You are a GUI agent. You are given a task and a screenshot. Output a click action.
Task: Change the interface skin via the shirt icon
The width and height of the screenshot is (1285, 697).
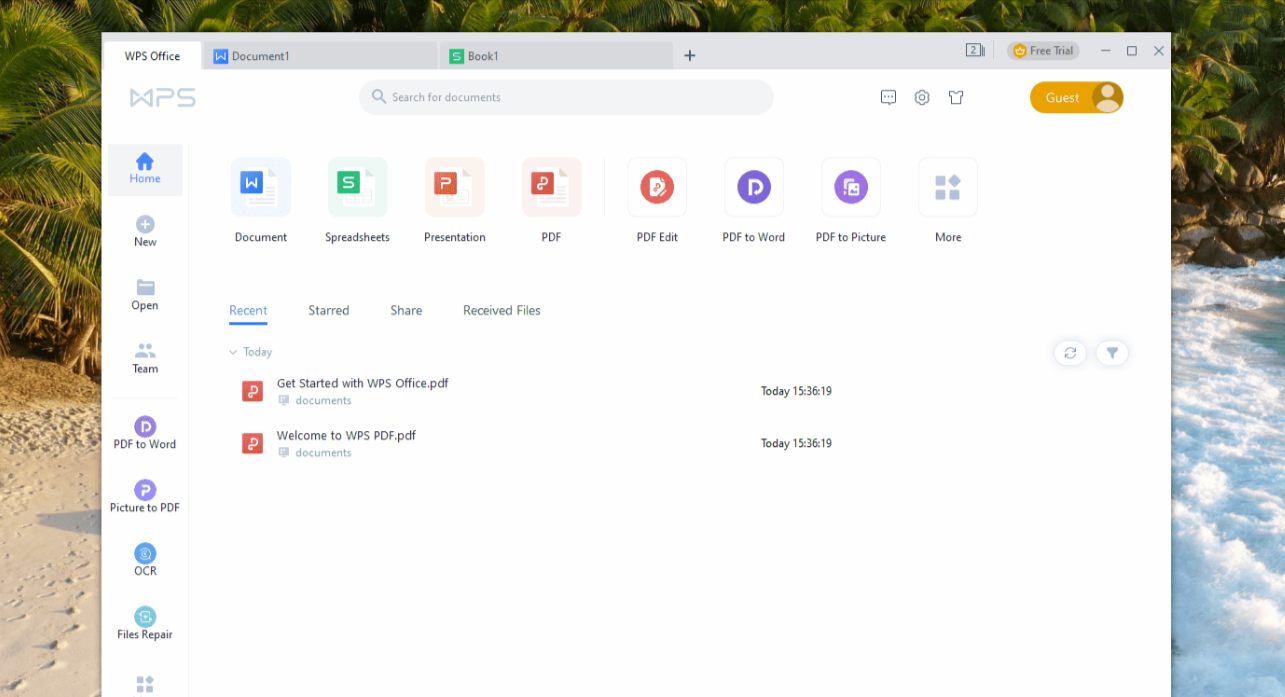point(956,97)
